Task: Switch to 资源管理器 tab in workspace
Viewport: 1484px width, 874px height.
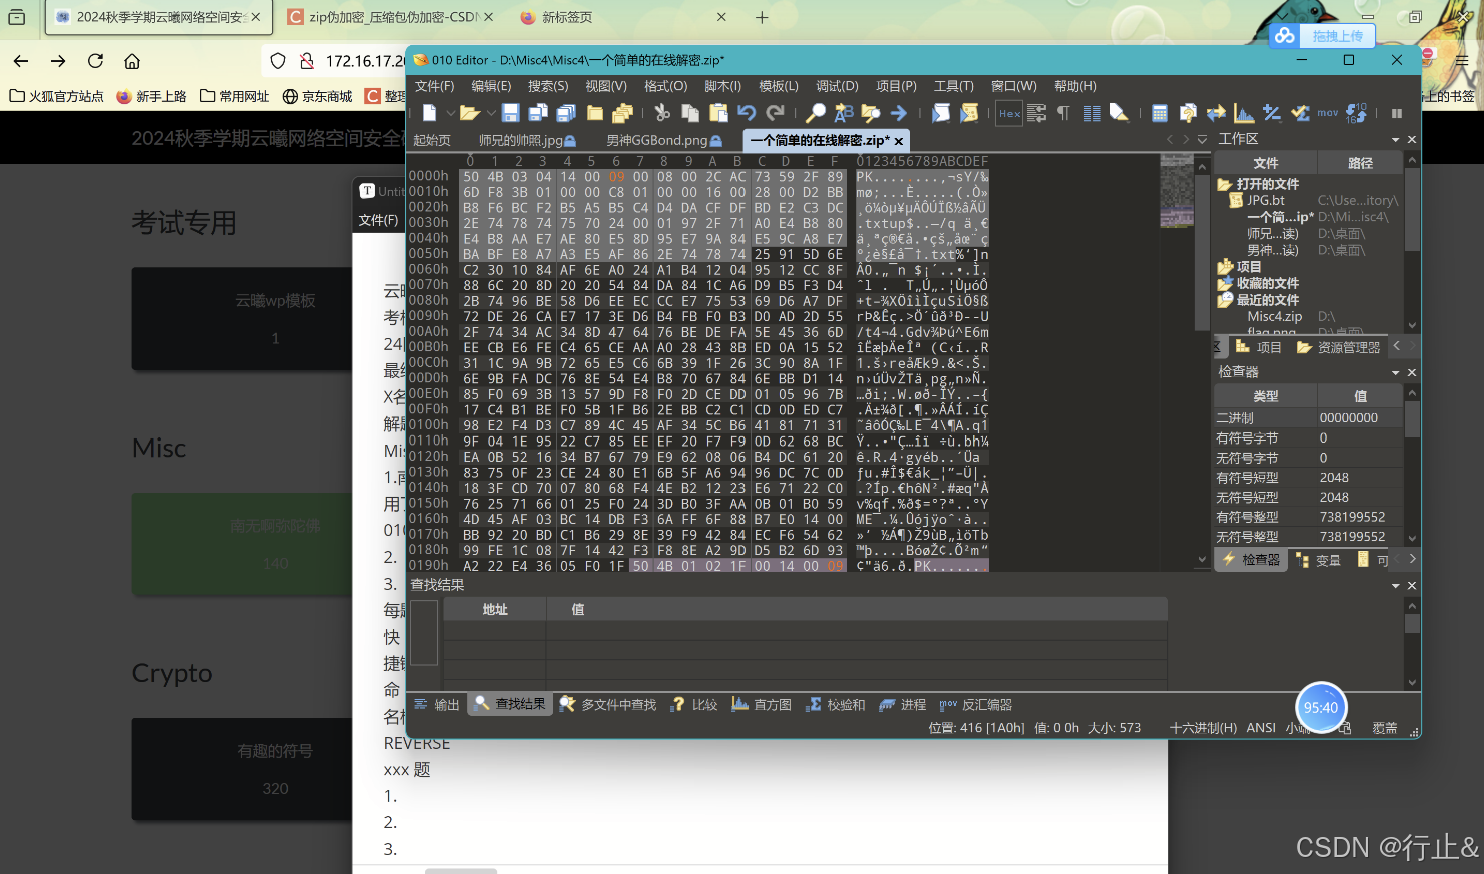Action: pyautogui.click(x=1339, y=347)
